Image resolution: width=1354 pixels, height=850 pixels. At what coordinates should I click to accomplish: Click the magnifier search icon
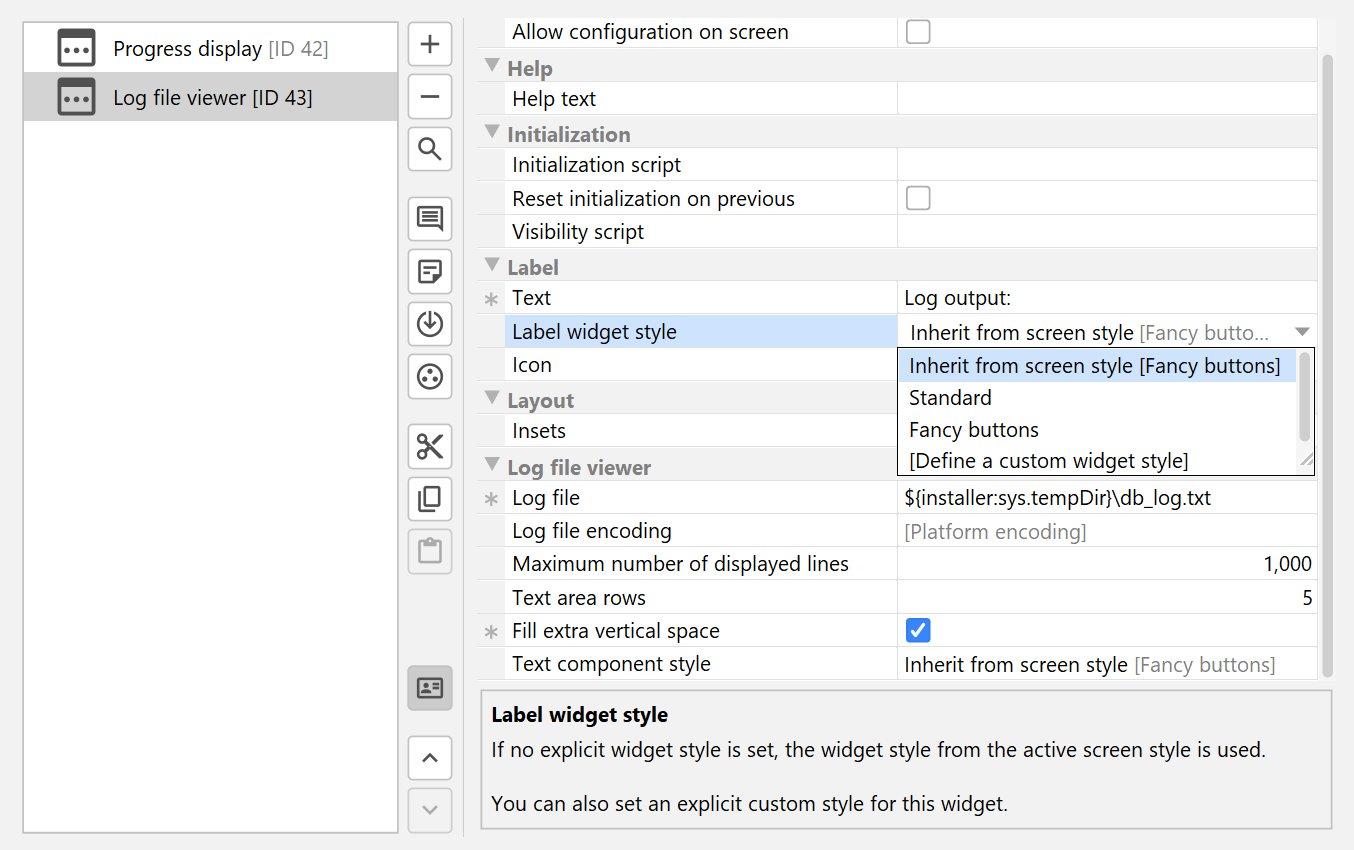[430, 149]
